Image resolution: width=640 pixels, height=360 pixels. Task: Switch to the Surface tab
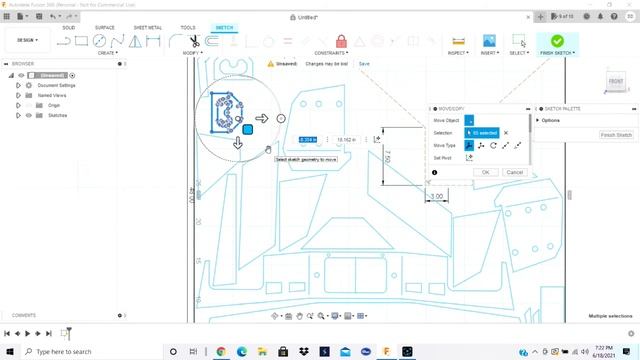(x=105, y=28)
